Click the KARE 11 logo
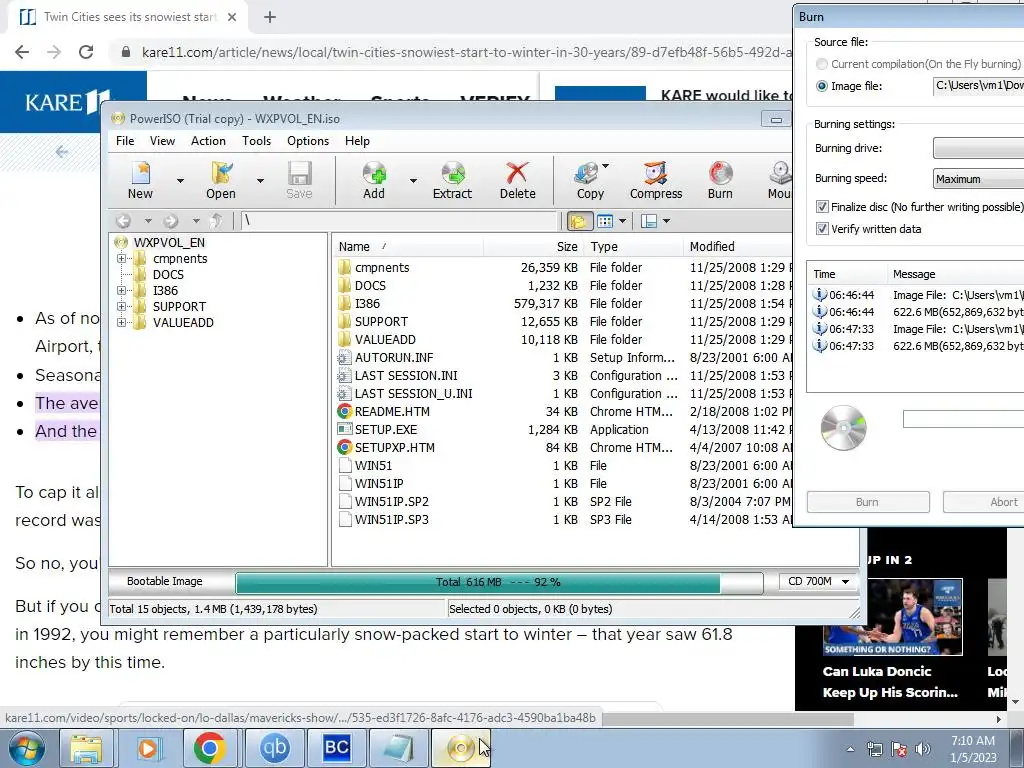Screen dimensions: 1024x768 (x=67, y=102)
